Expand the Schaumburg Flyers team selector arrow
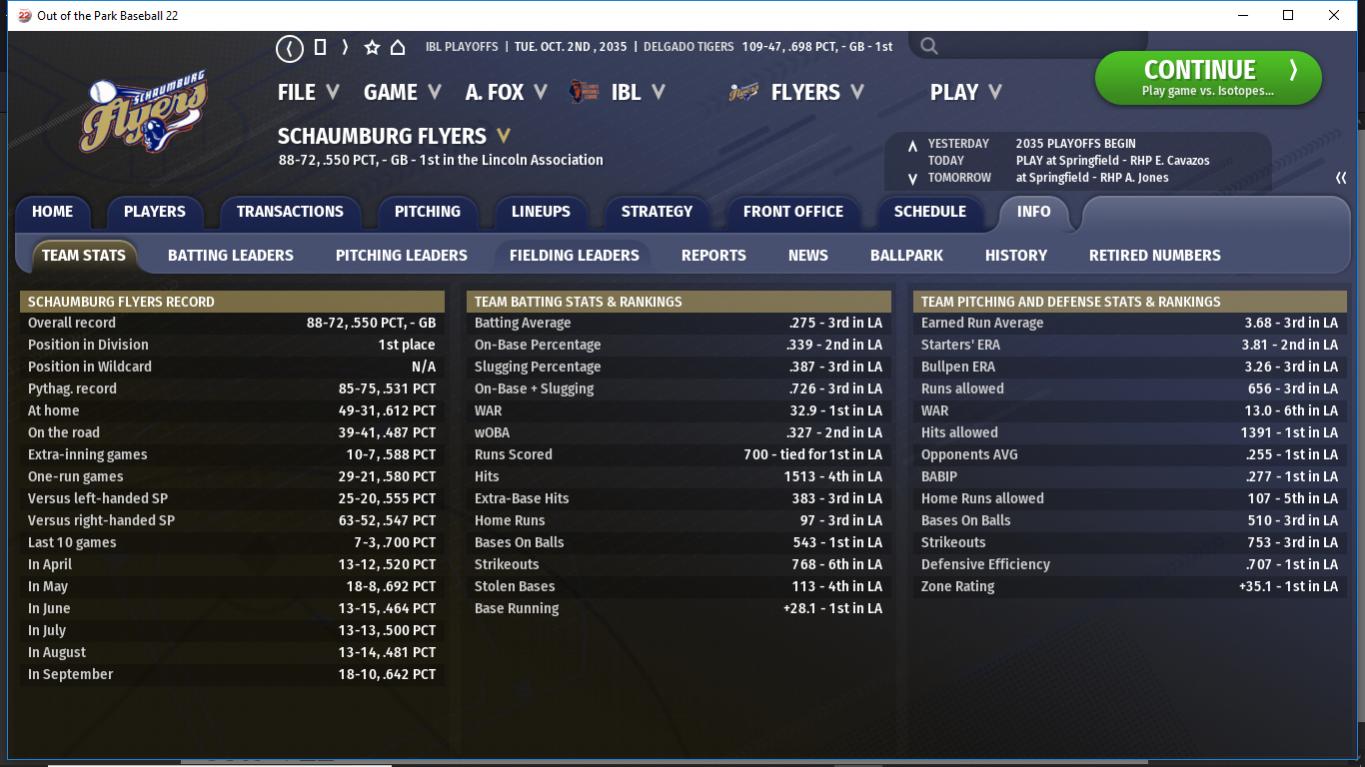This screenshot has height=767, width=1365. pos(504,136)
